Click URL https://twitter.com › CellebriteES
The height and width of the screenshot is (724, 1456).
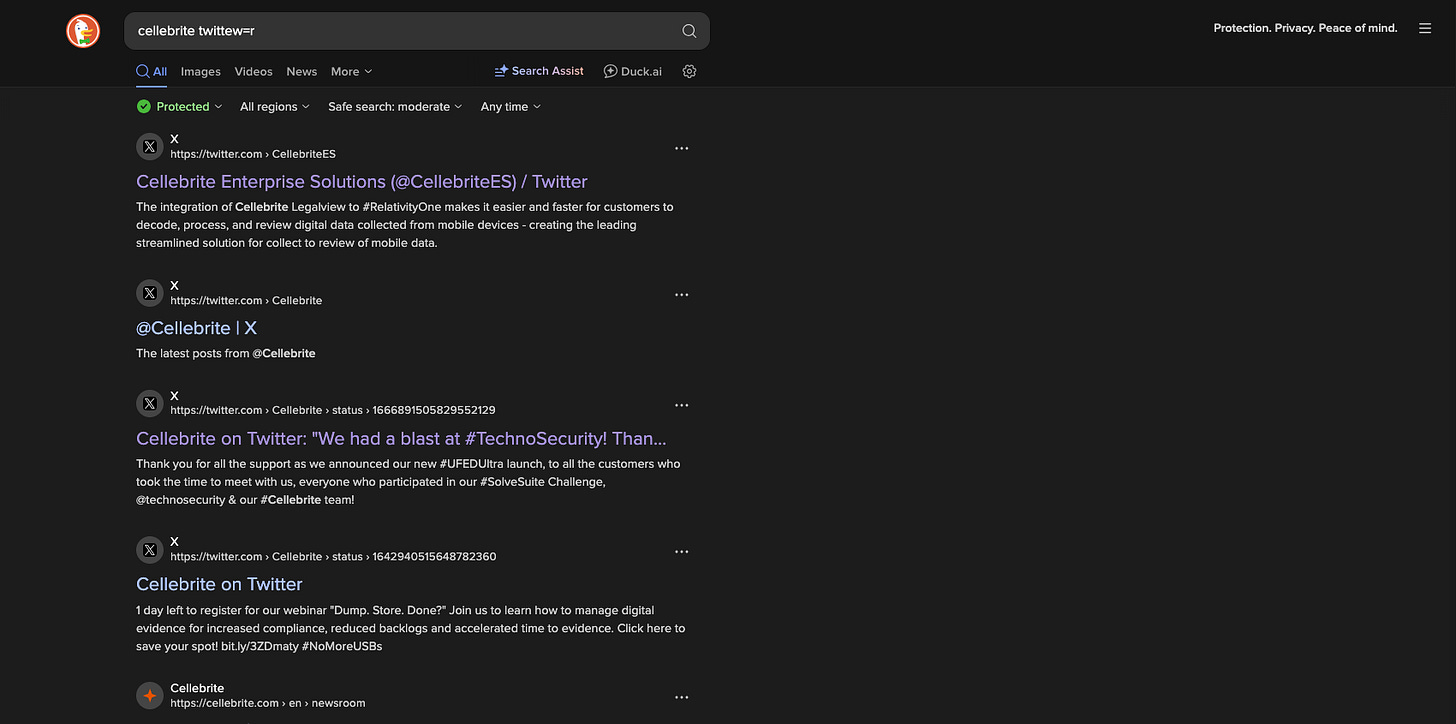pyautogui.click(x=253, y=154)
